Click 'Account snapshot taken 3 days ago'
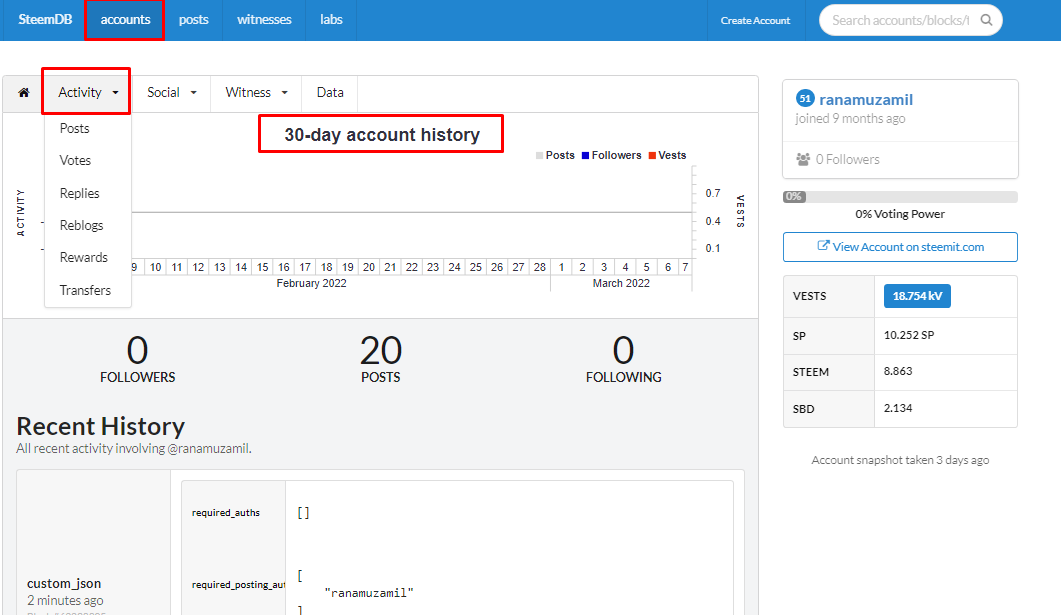 tap(900, 460)
